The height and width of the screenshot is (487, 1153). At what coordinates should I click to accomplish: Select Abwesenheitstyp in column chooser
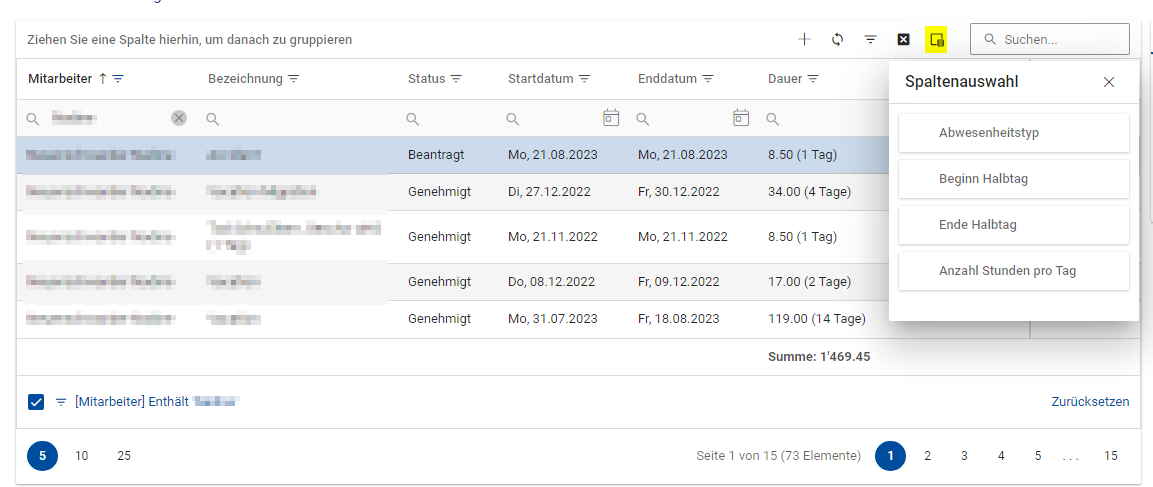[x=1013, y=133]
